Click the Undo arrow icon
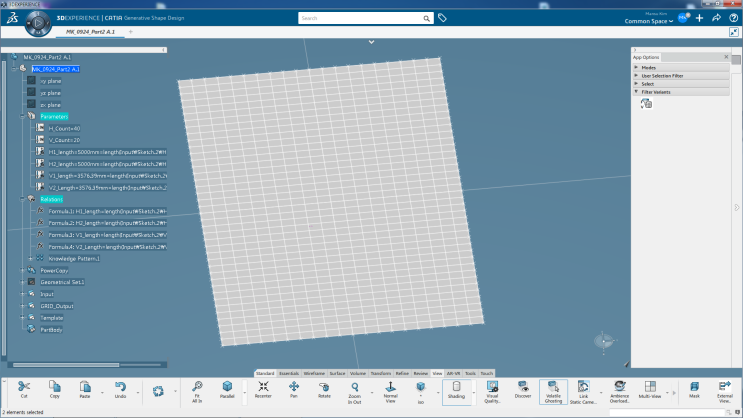The image size is (743, 418). [120, 387]
